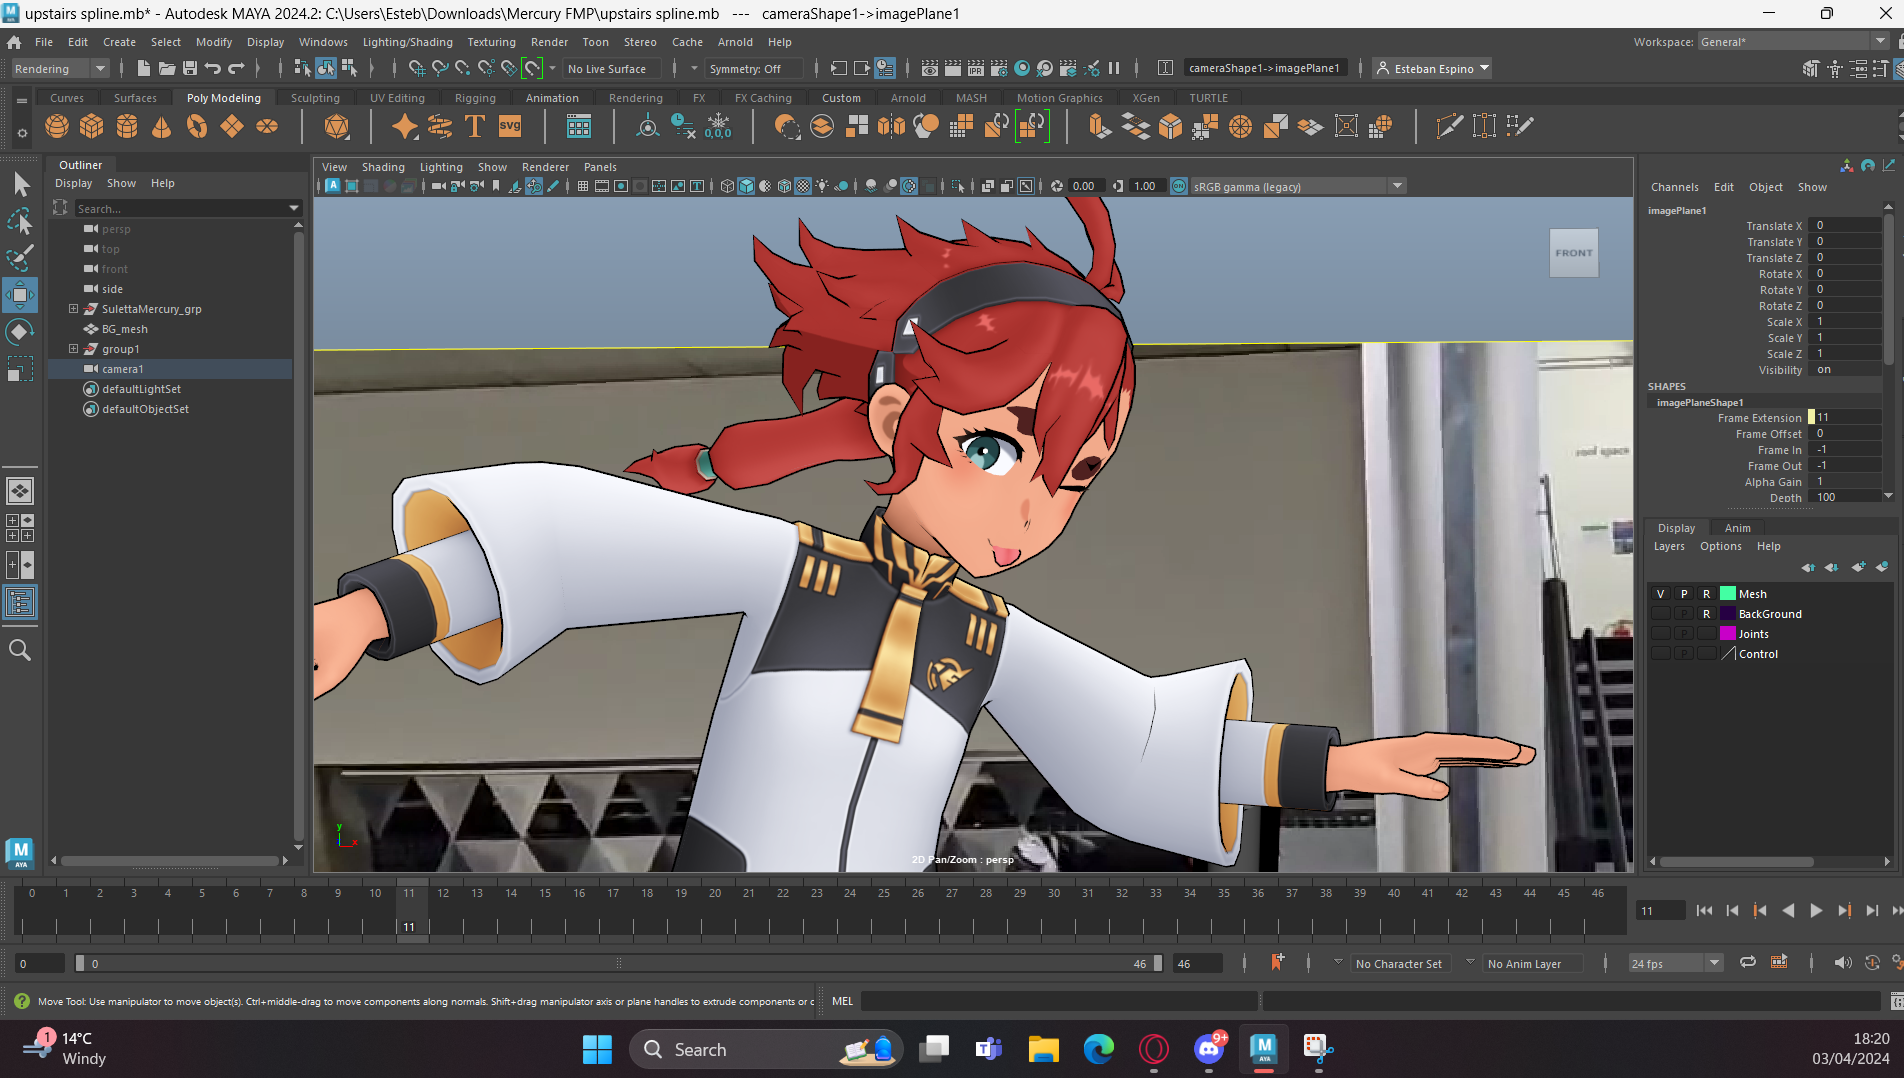Toggle visibility box of Joints layer
The image size is (1904, 1078).
[1661, 634]
